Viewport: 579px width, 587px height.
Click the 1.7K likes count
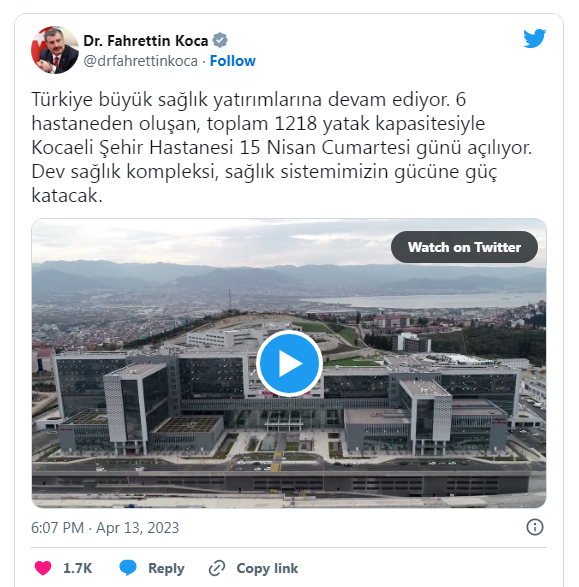pyautogui.click(x=77, y=568)
